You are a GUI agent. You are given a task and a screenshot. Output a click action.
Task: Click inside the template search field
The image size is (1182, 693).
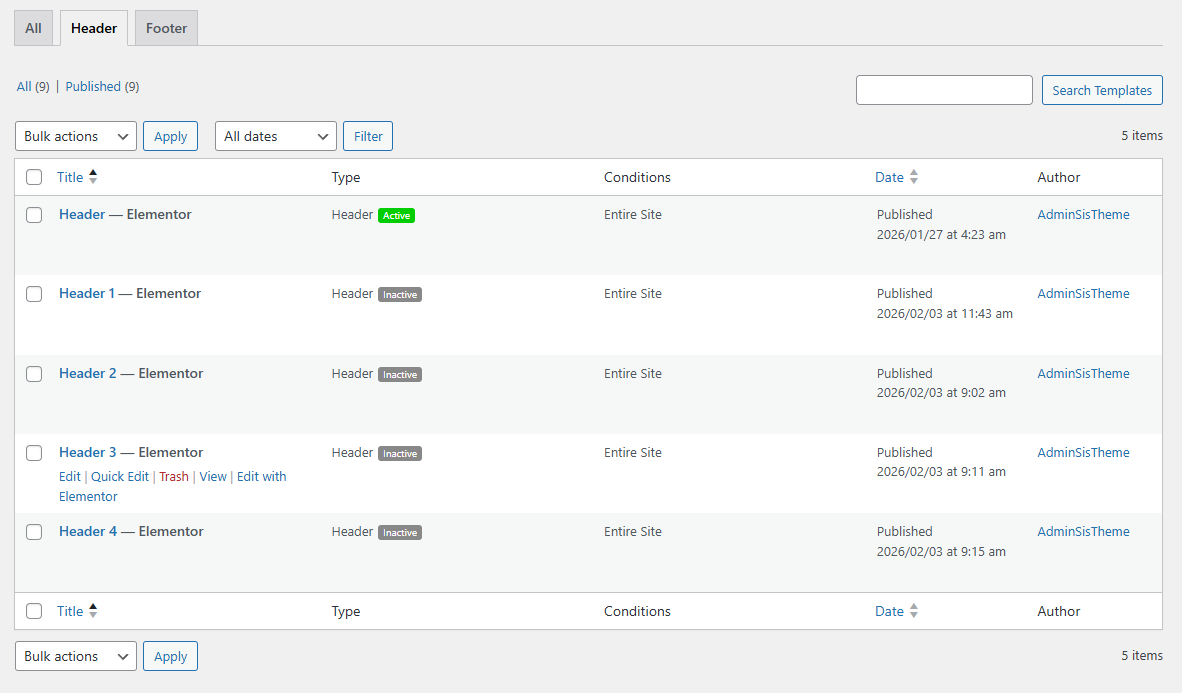pyautogui.click(x=943, y=90)
